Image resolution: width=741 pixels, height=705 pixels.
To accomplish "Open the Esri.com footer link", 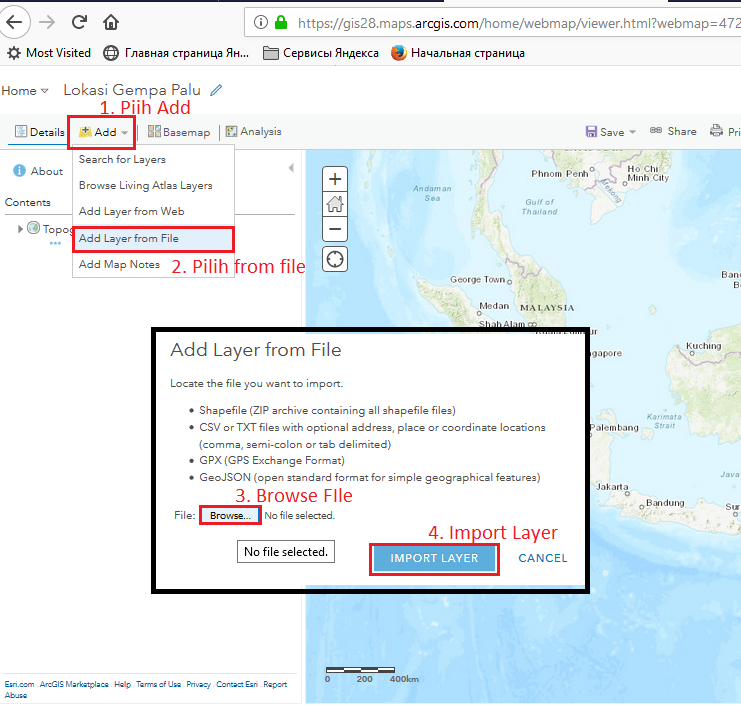I will (19, 684).
